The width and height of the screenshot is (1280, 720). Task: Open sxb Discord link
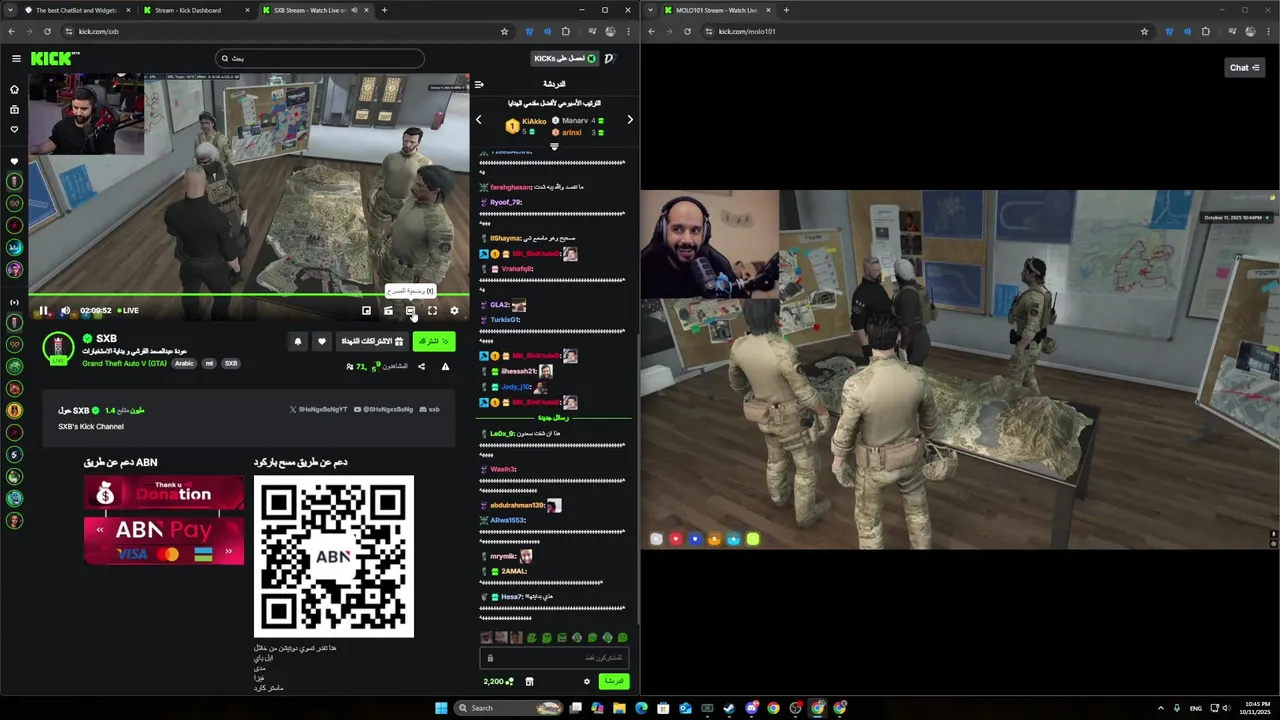pos(429,410)
